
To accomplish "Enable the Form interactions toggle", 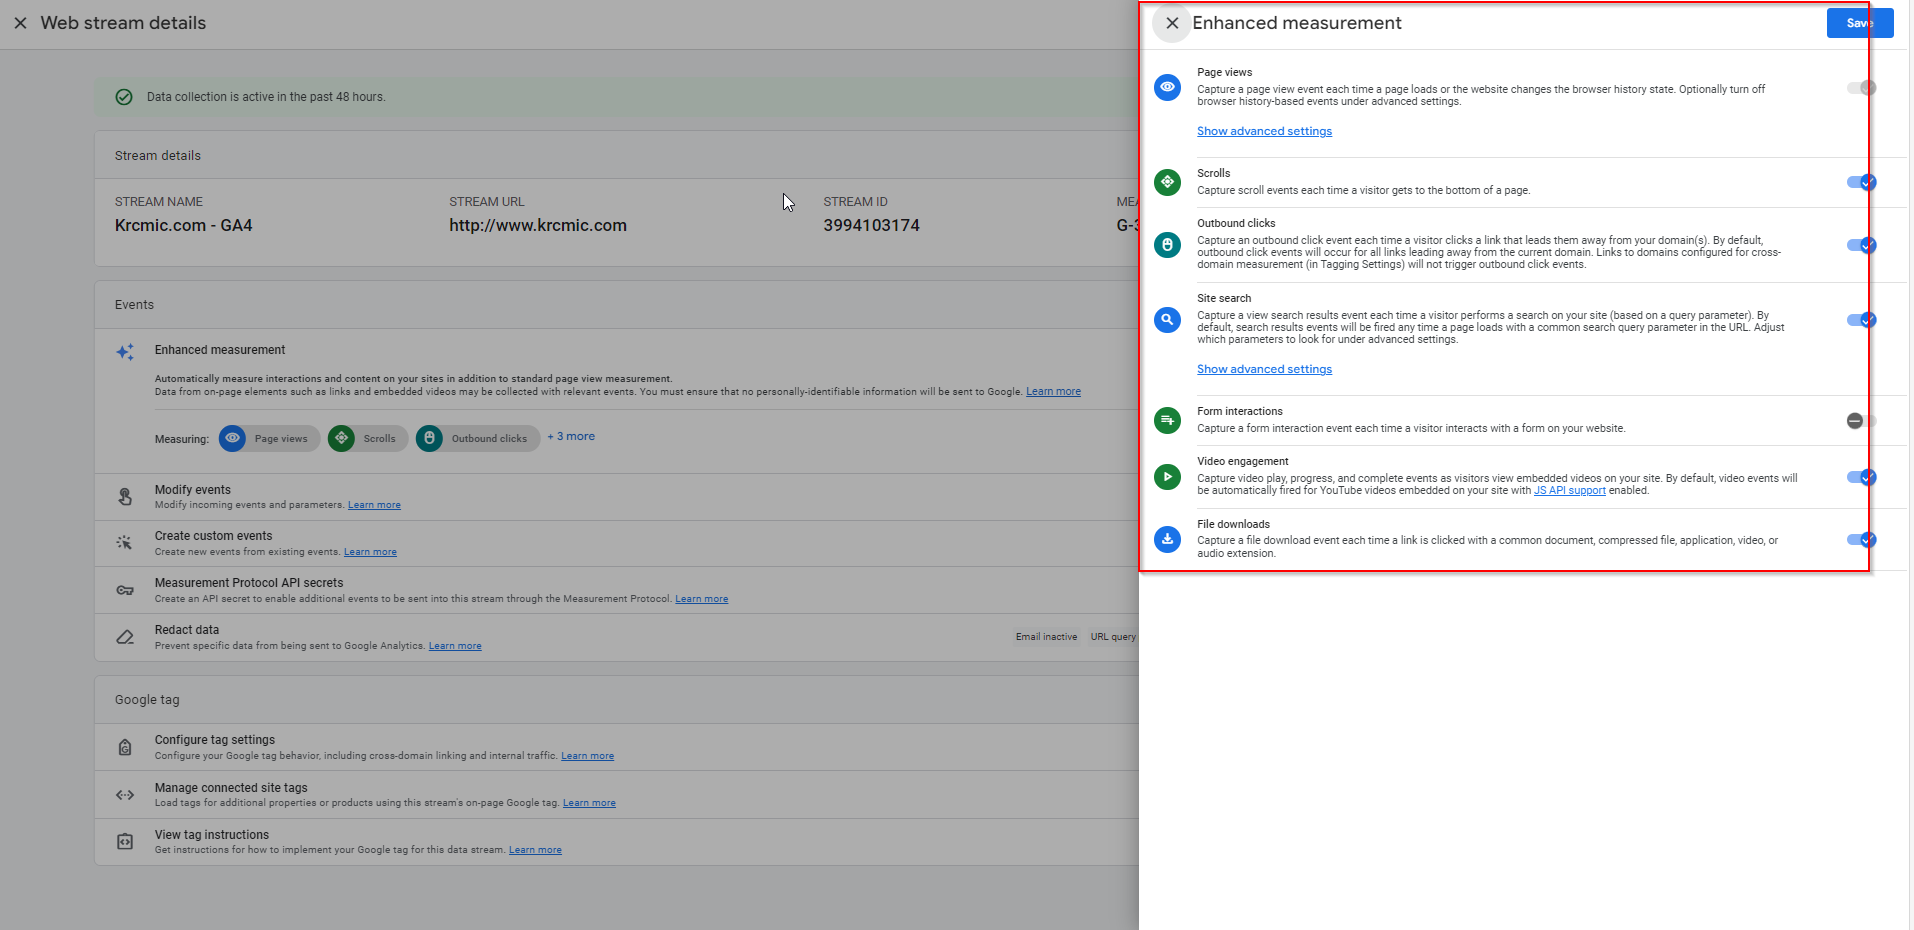I will click(1861, 421).
